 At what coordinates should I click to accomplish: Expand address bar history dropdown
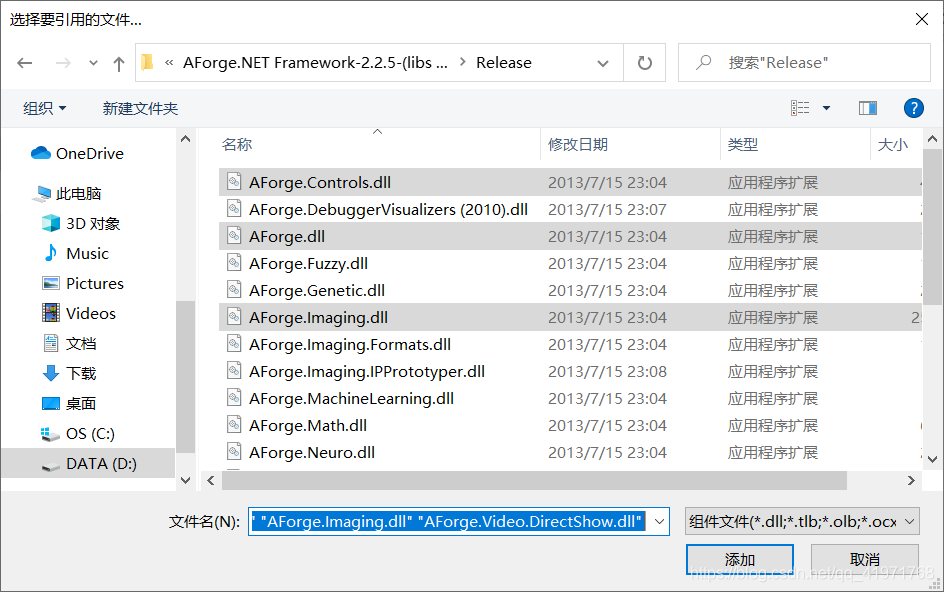point(603,63)
